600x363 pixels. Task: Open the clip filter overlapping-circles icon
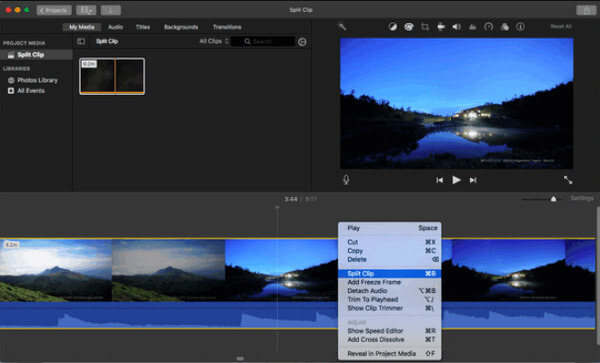(505, 26)
